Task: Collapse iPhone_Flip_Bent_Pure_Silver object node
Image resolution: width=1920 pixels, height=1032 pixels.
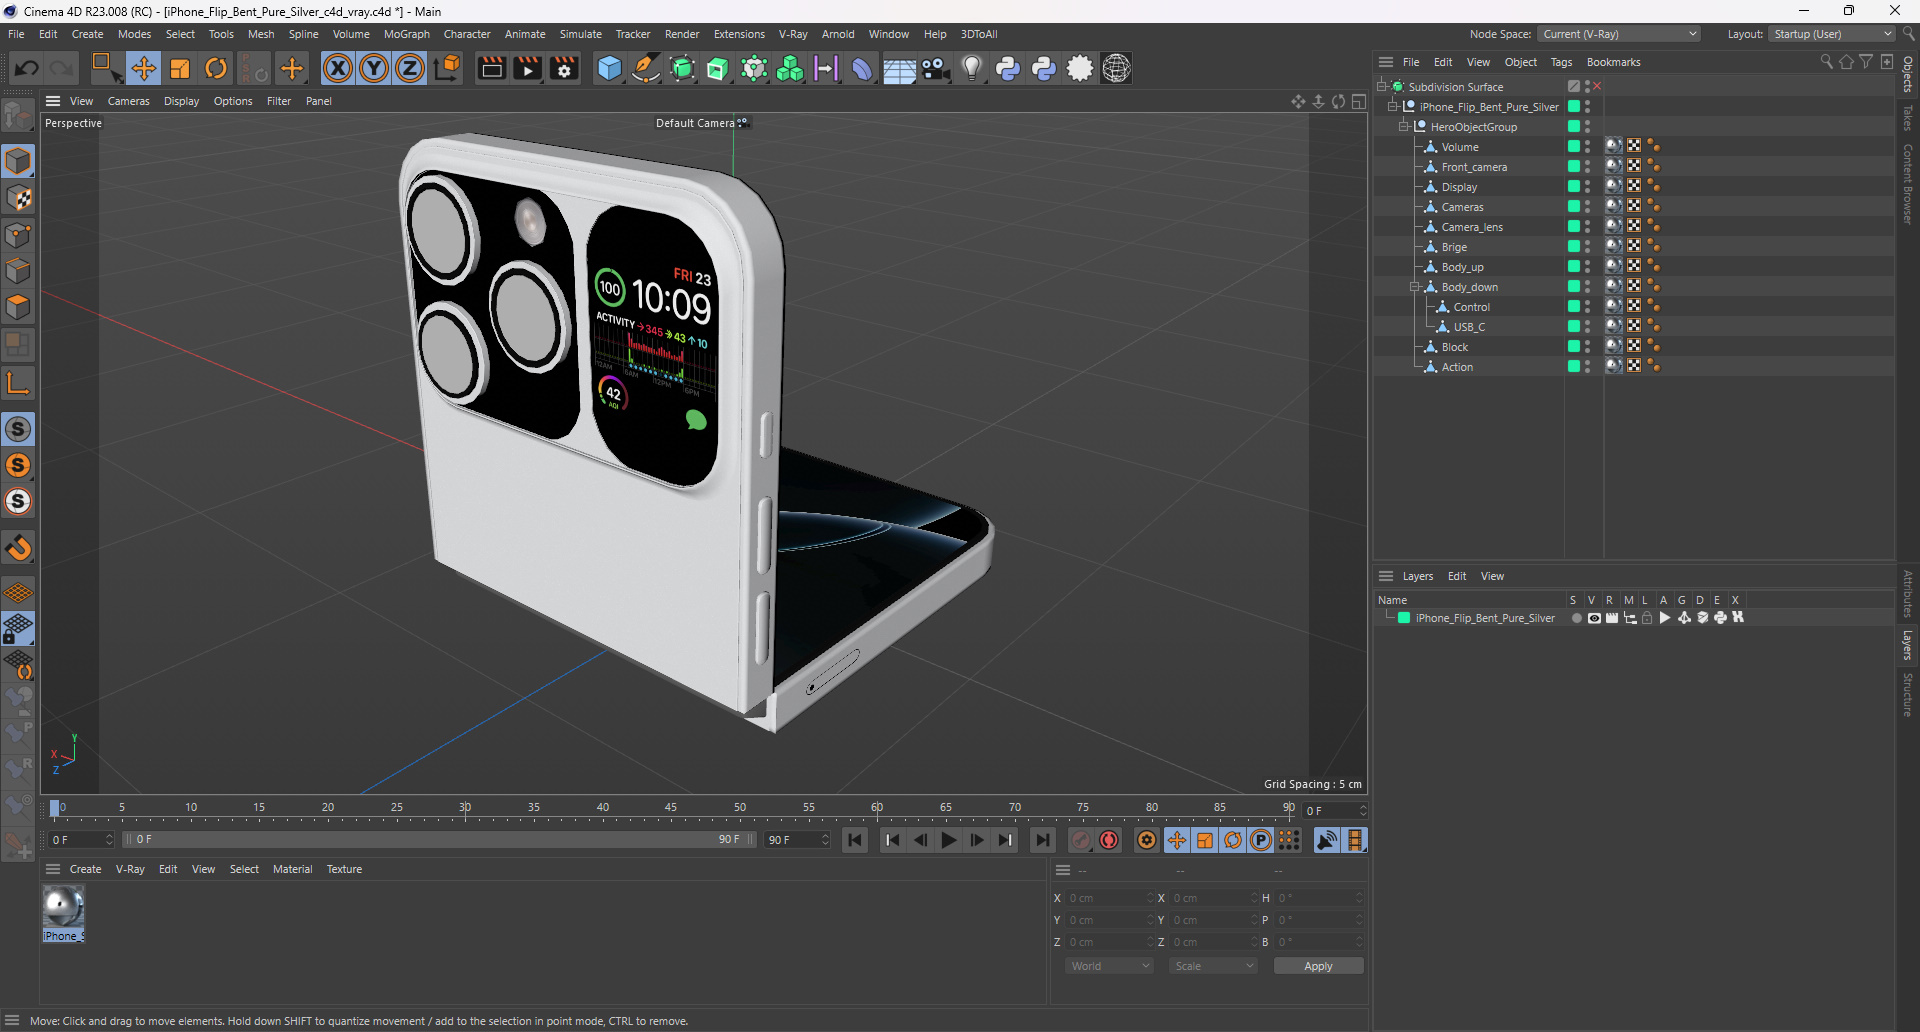Action: pos(1392,107)
